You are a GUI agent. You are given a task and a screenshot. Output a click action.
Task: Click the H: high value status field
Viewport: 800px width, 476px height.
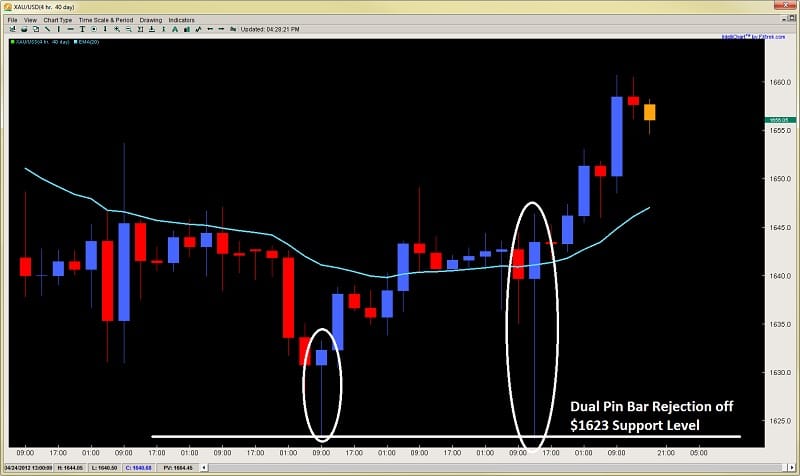[x=70, y=467]
